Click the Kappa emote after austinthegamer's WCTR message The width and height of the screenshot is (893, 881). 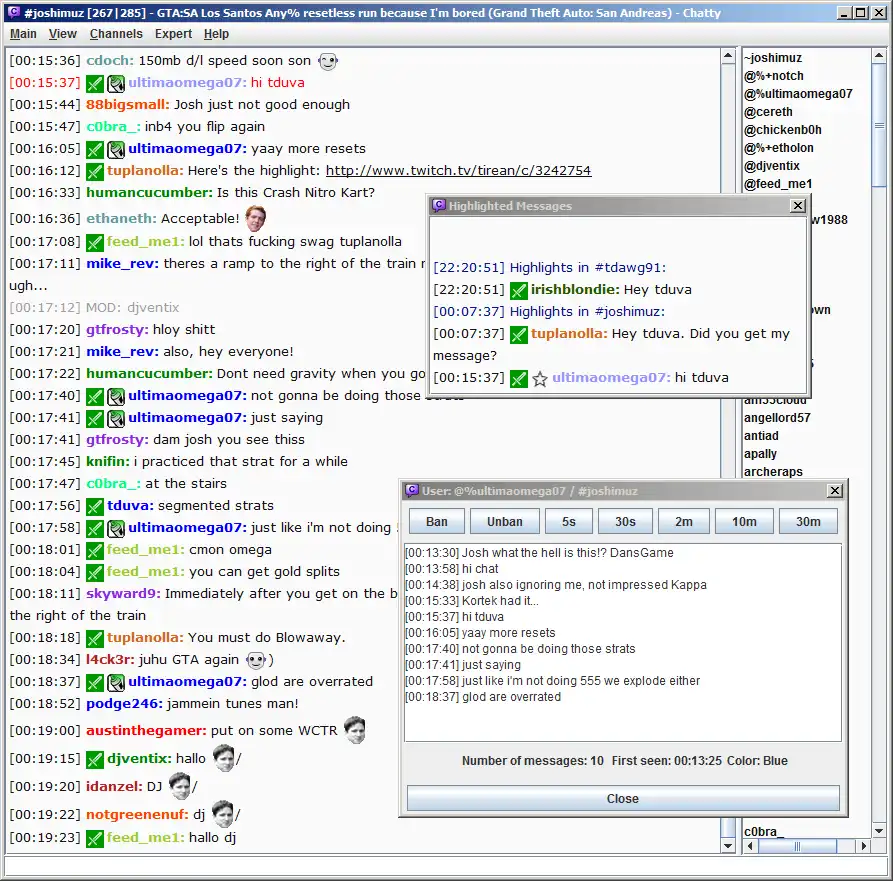(354, 730)
